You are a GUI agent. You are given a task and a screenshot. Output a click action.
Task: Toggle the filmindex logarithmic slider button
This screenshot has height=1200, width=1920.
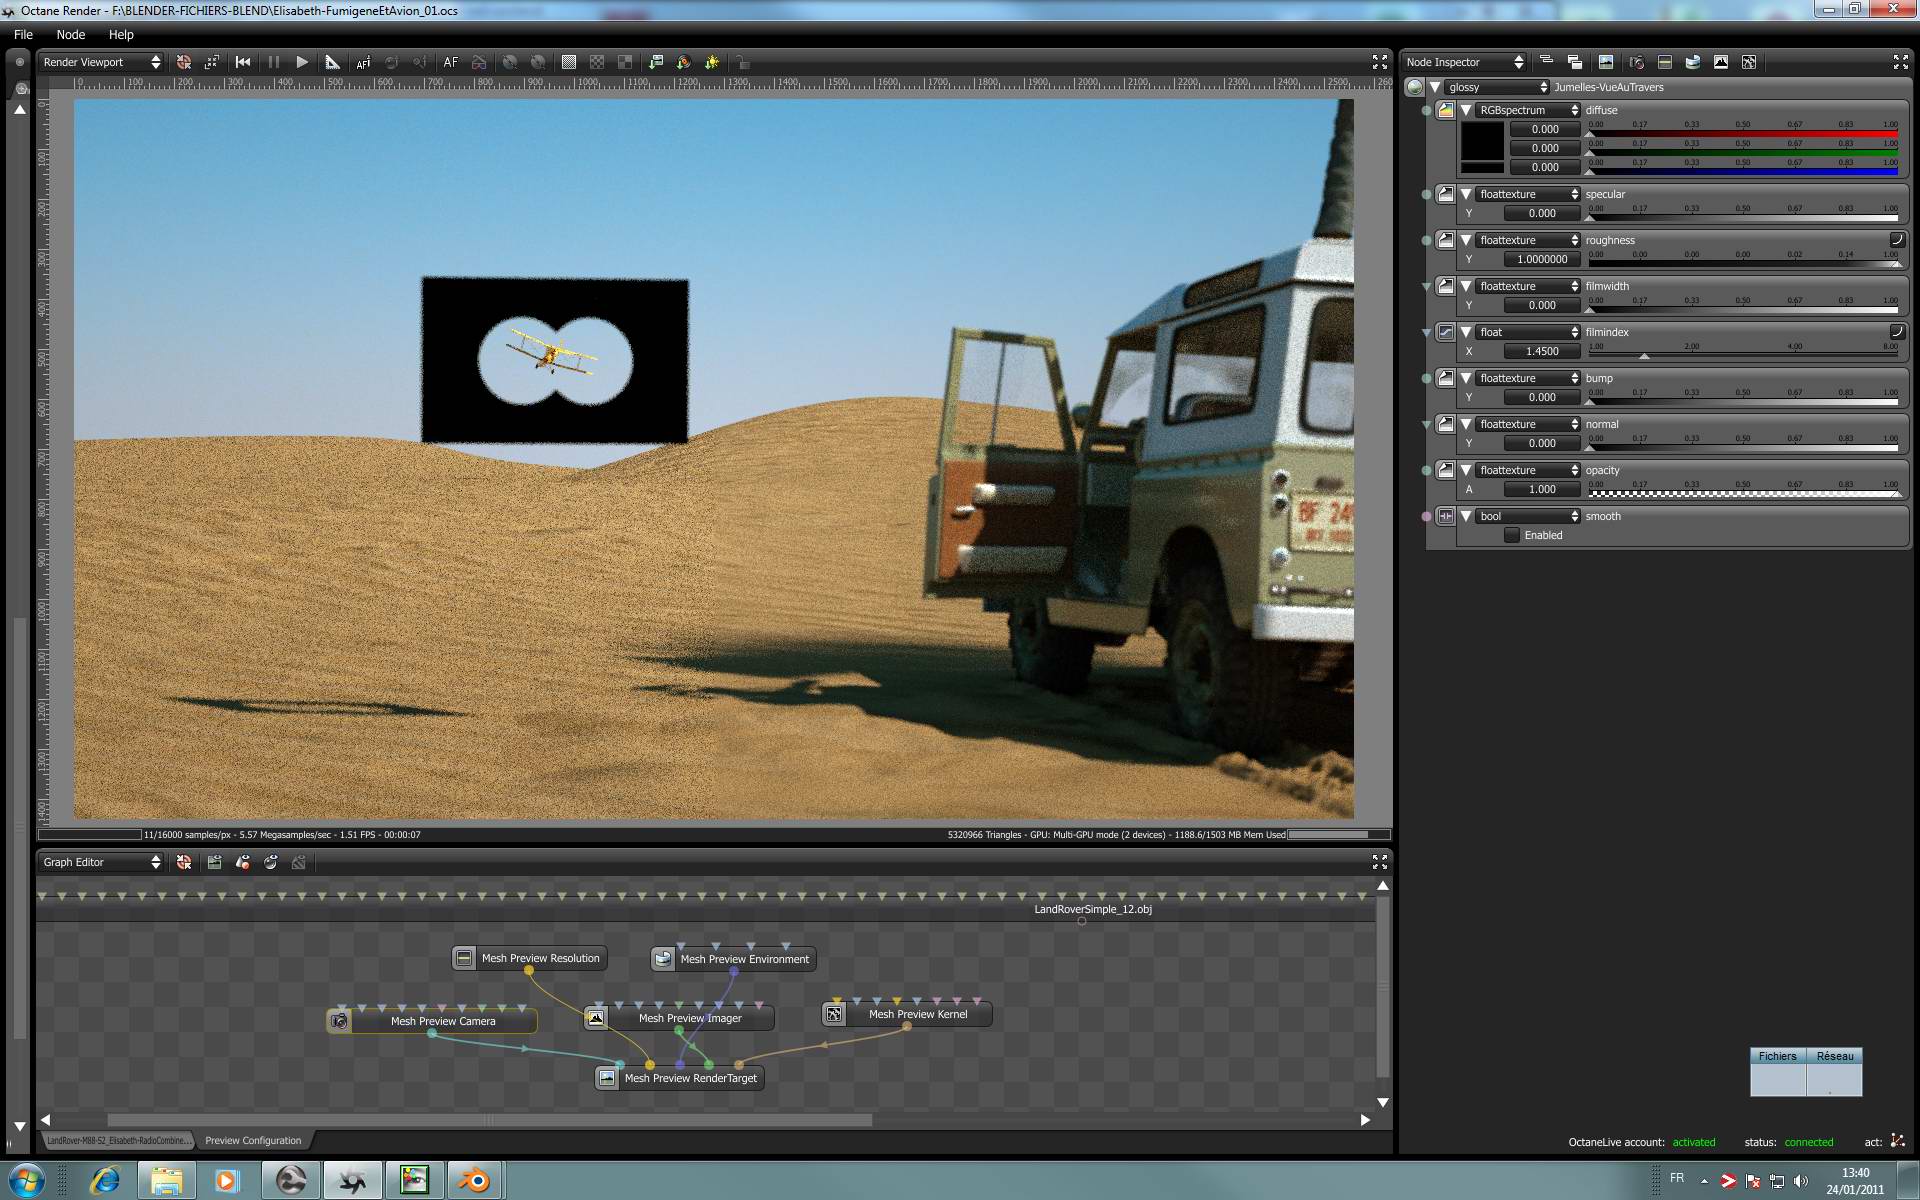[x=1896, y=332]
